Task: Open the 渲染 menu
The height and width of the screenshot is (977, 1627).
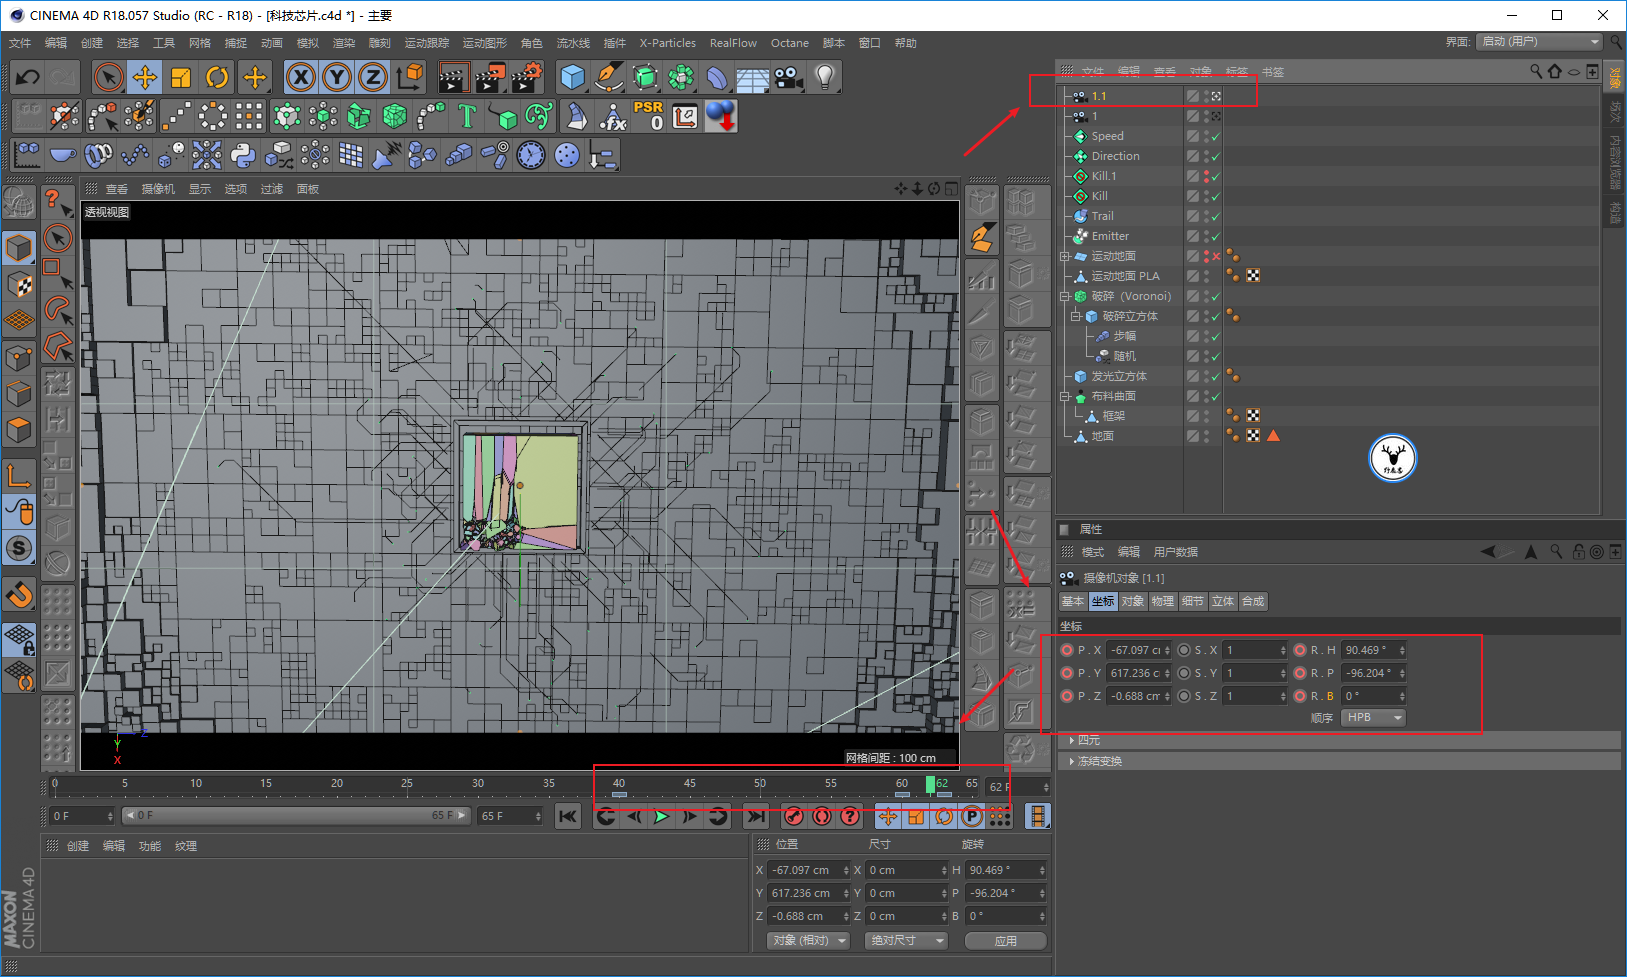Action: click(344, 43)
